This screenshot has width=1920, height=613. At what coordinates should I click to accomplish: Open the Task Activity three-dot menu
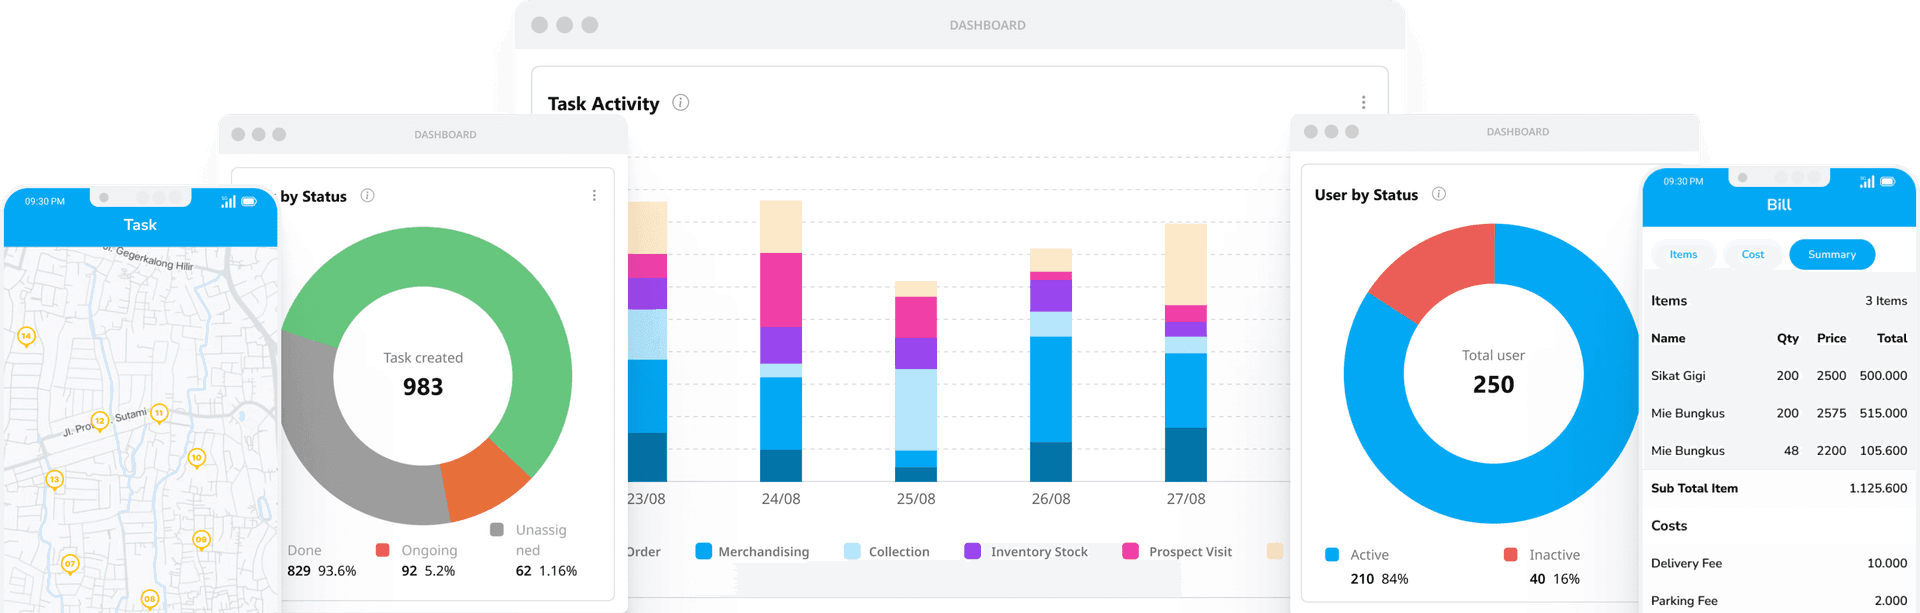click(1363, 103)
